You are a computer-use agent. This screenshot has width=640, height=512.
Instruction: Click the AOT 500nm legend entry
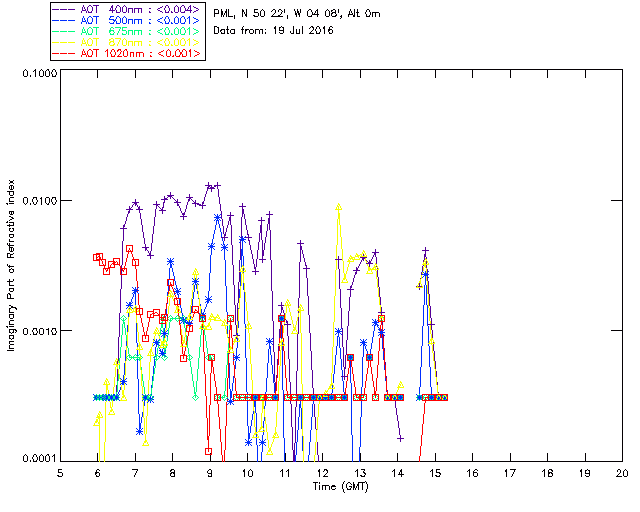click(x=127, y=20)
